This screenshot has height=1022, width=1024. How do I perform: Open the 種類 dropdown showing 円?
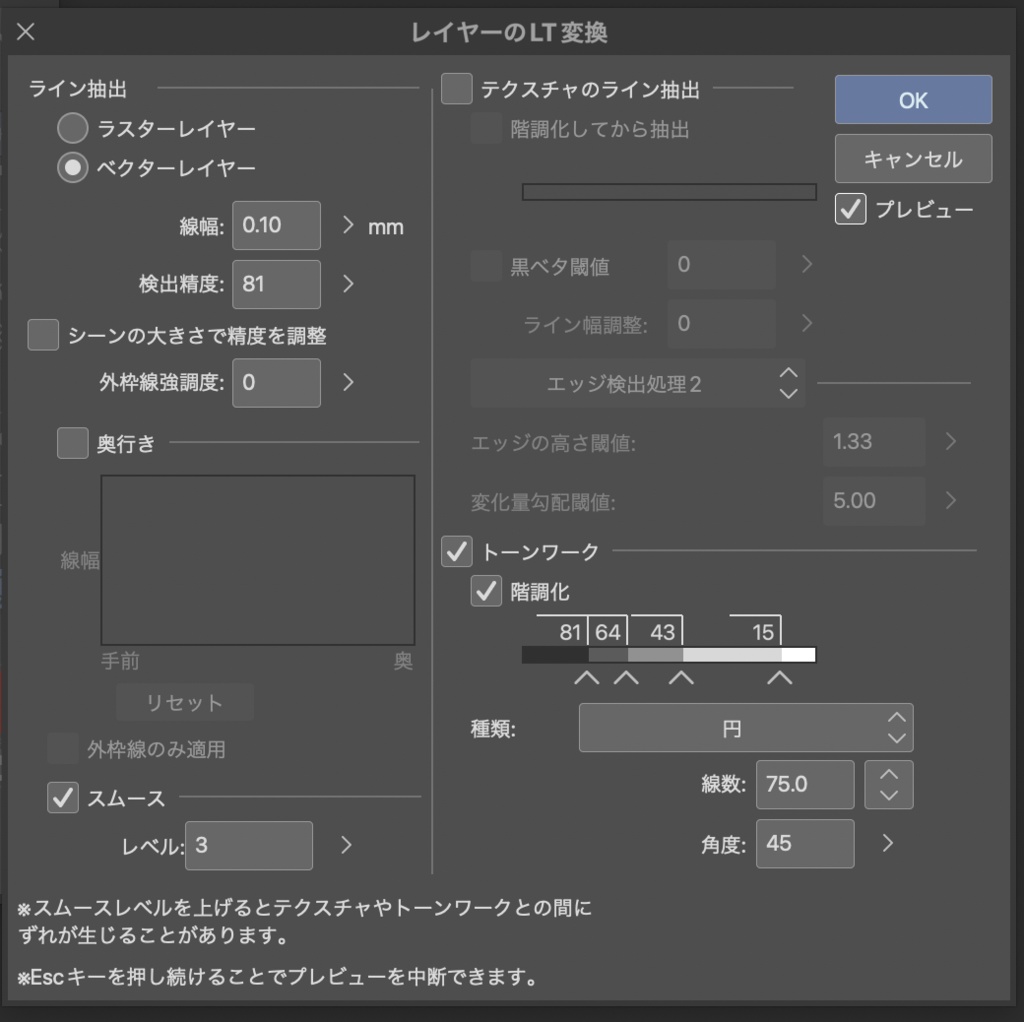pyautogui.click(x=745, y=728)
